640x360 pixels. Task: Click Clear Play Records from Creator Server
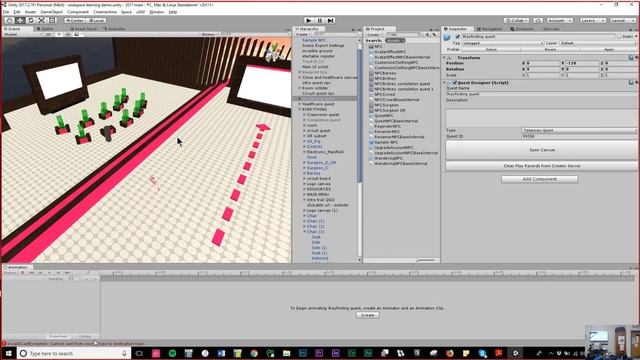pyautogui.click(x=542, y=166)
